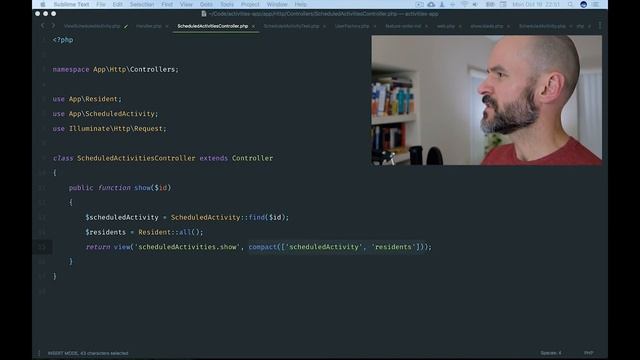Click 'Controller' after extends keyword
Screen dimensions: 640x360
[253, 158]
